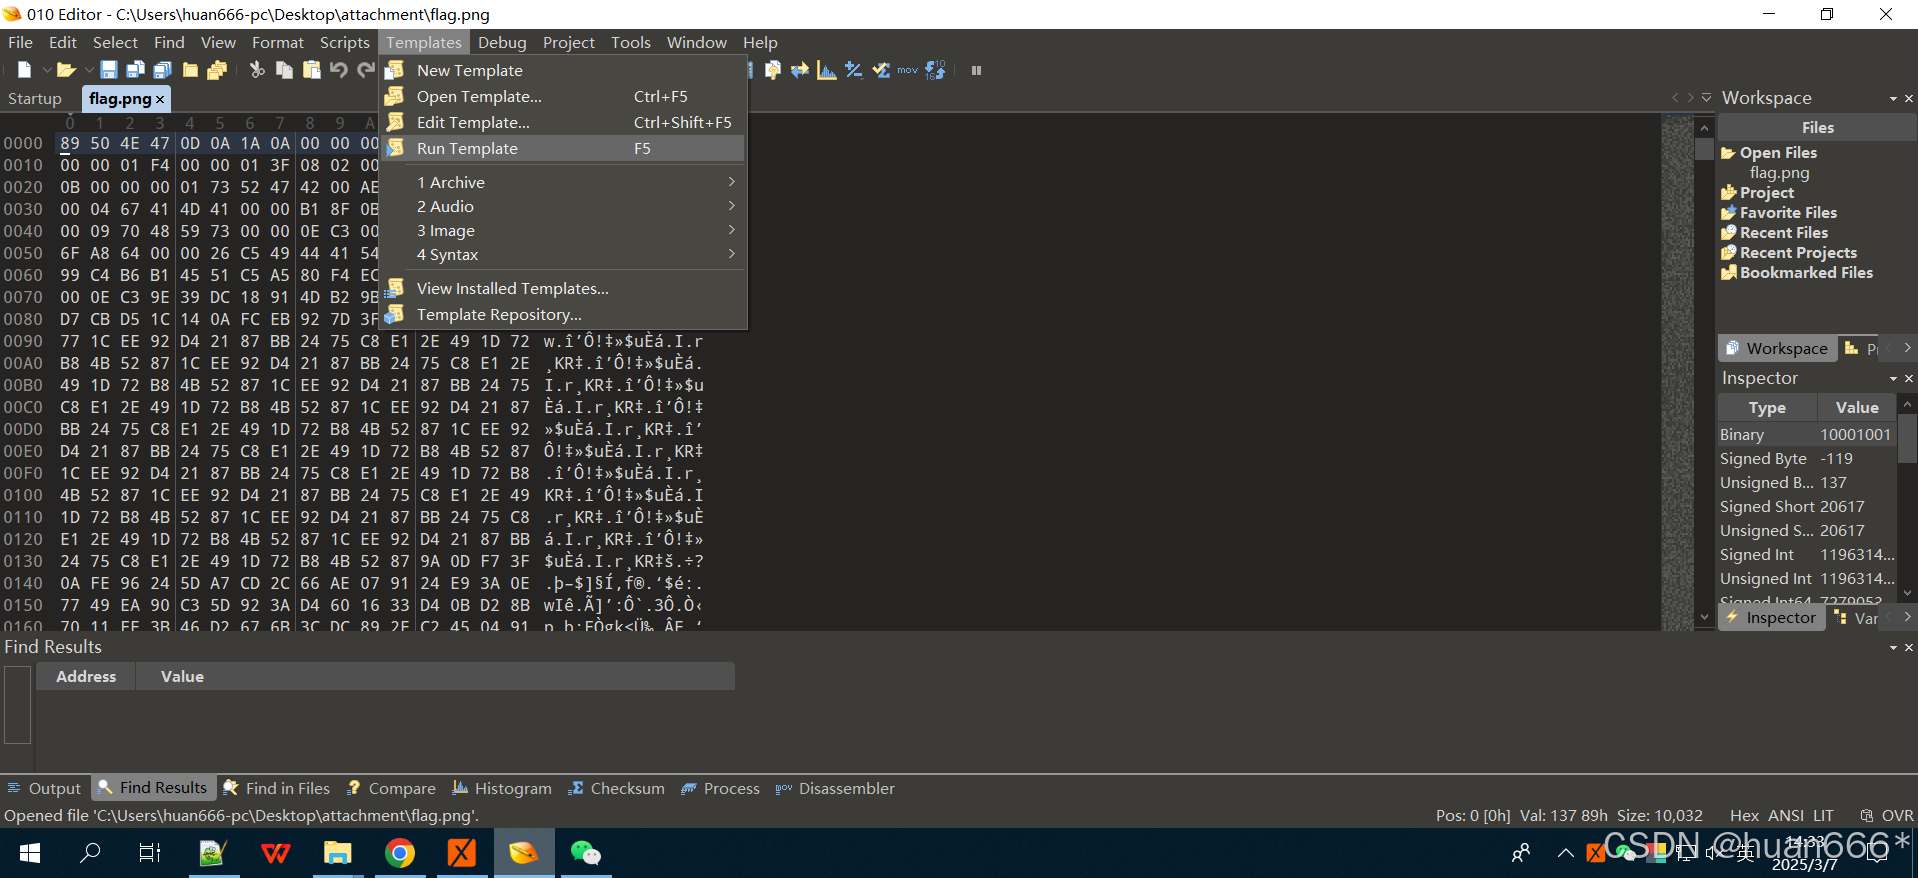
Task: Open the editor tab list dropdown triangle
Action: click(1707, 97)
